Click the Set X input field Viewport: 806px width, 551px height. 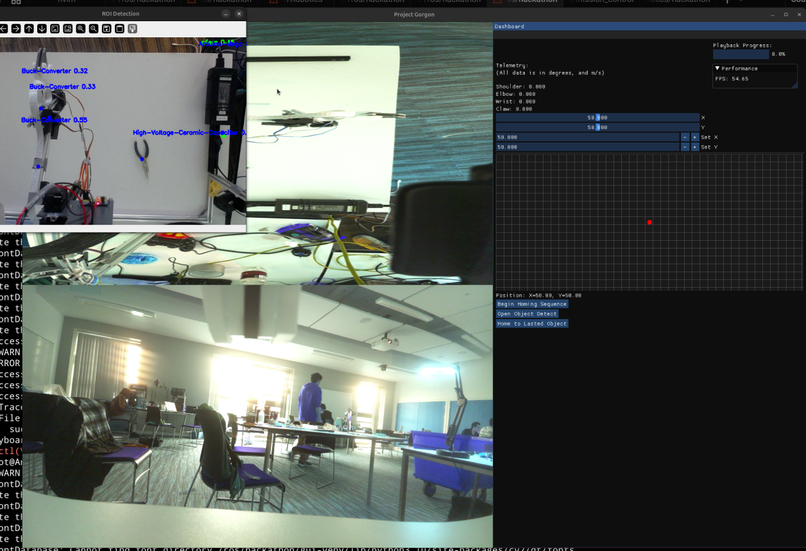[x=587, y=137]
